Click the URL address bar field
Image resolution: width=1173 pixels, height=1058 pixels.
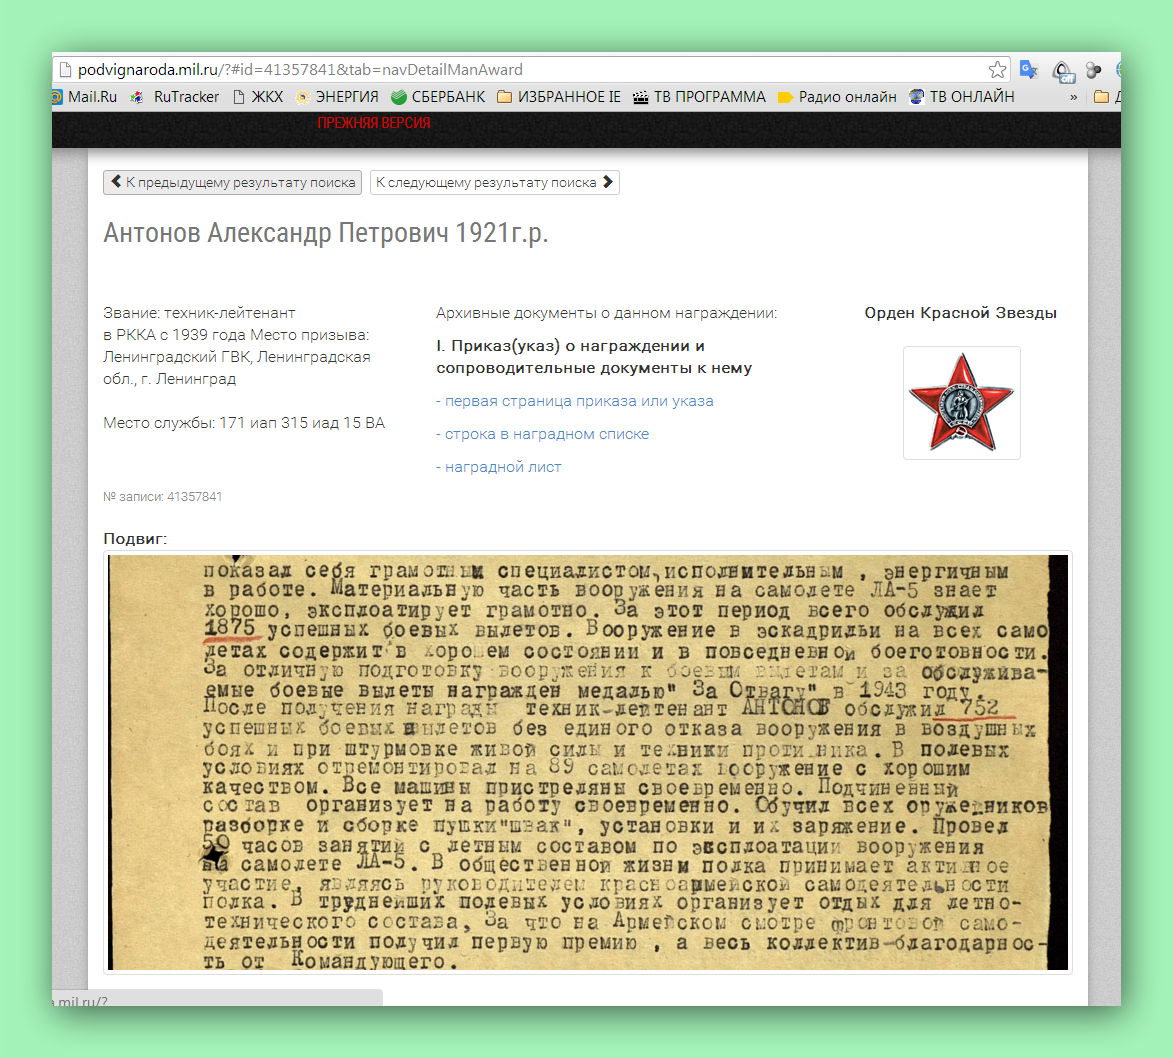(x=524, y=70)
